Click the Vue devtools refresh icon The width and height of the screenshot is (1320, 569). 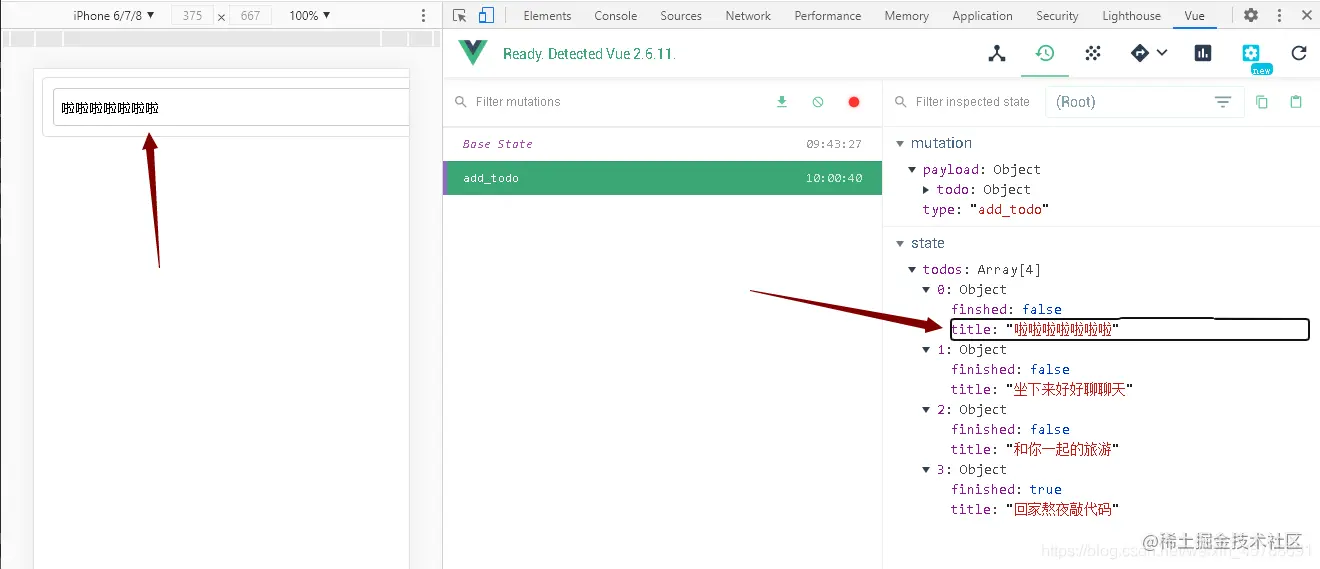point(1299,54)
